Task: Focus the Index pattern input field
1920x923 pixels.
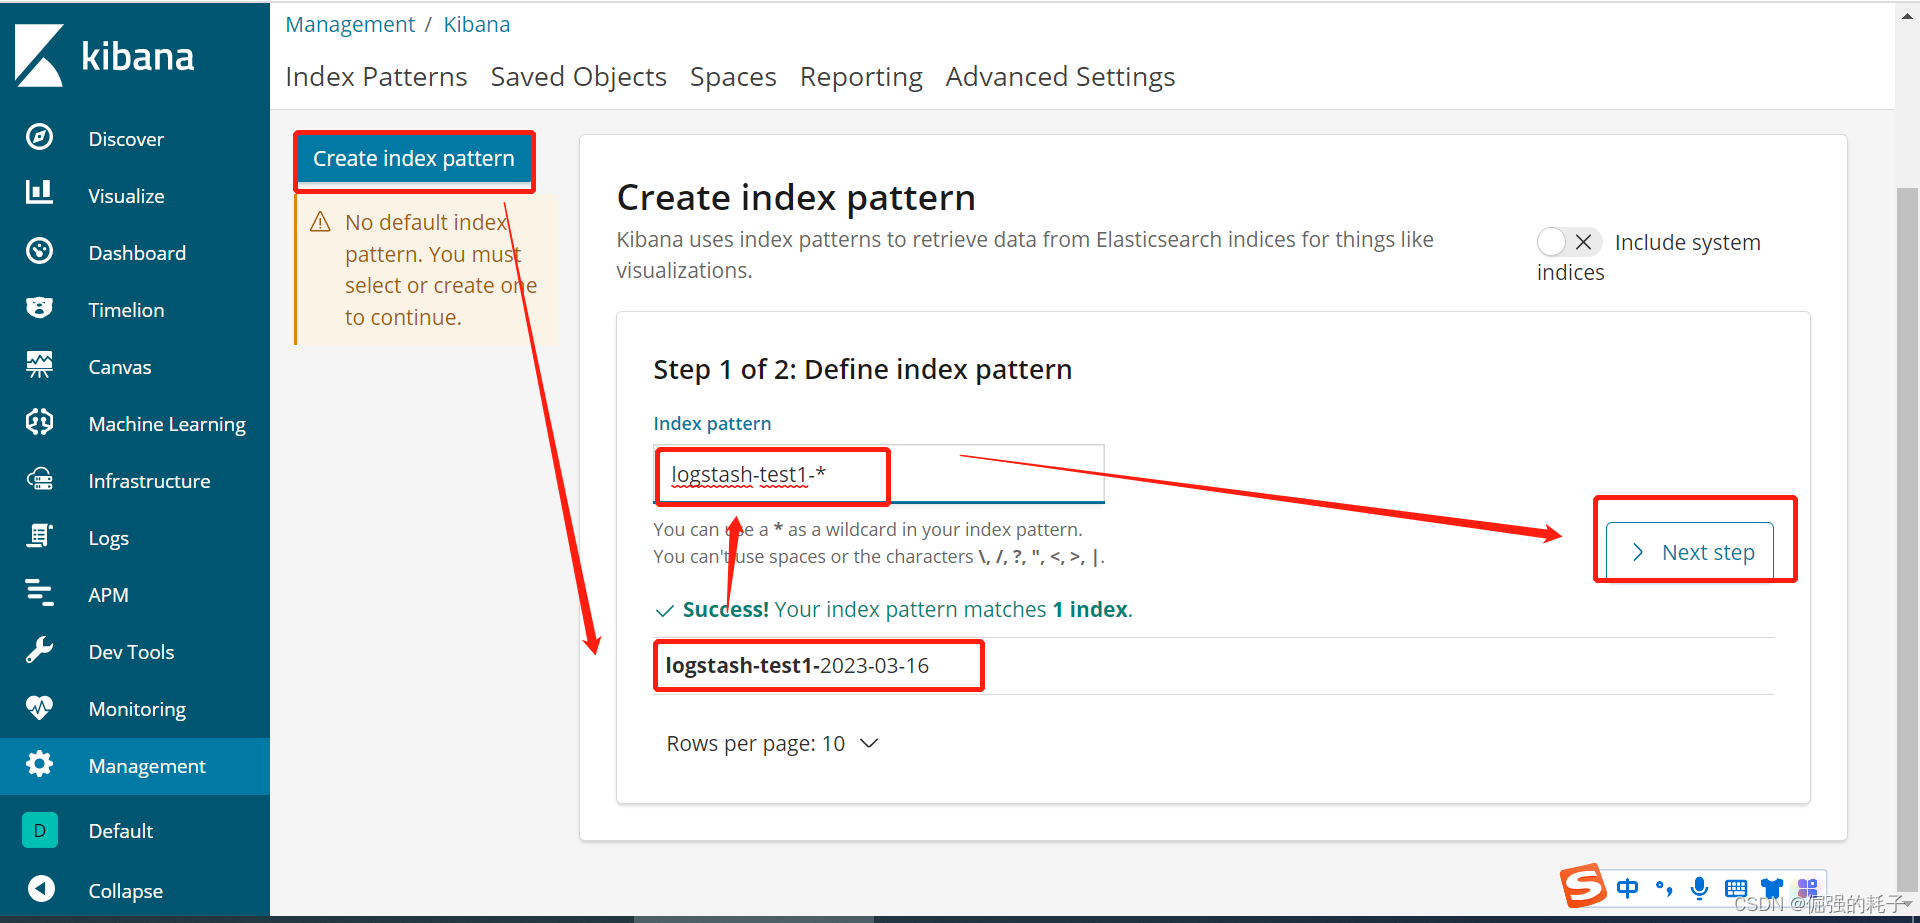Action: click(x=990, y=474)
